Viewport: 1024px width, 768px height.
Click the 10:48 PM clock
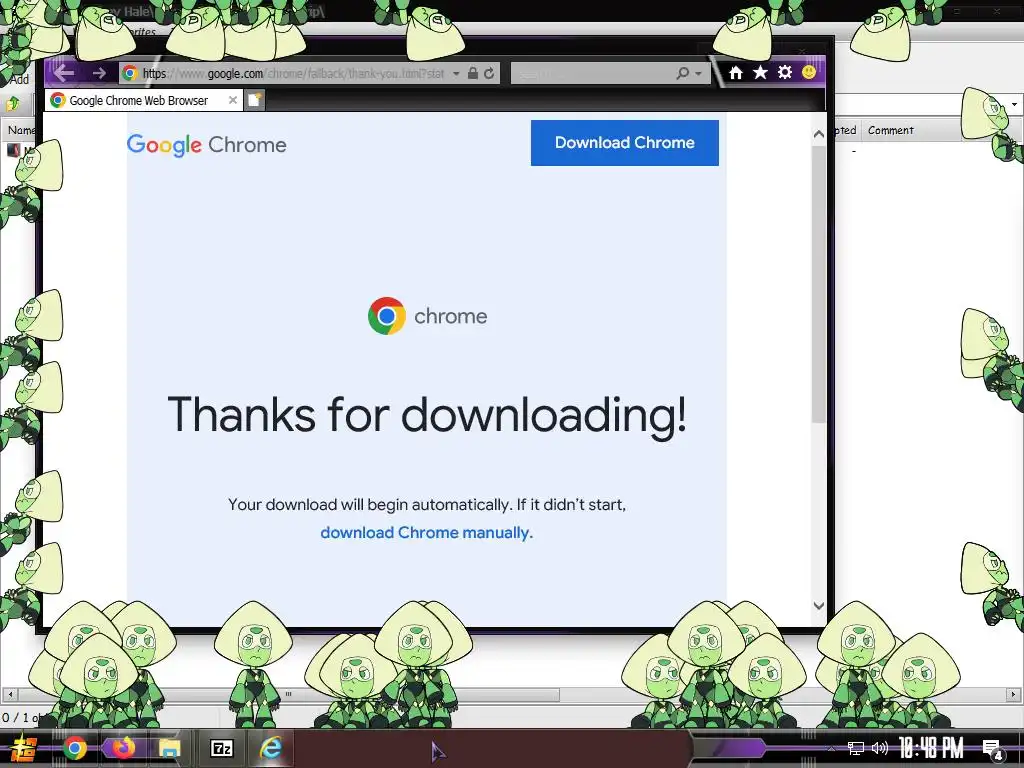tap(931, 748)
